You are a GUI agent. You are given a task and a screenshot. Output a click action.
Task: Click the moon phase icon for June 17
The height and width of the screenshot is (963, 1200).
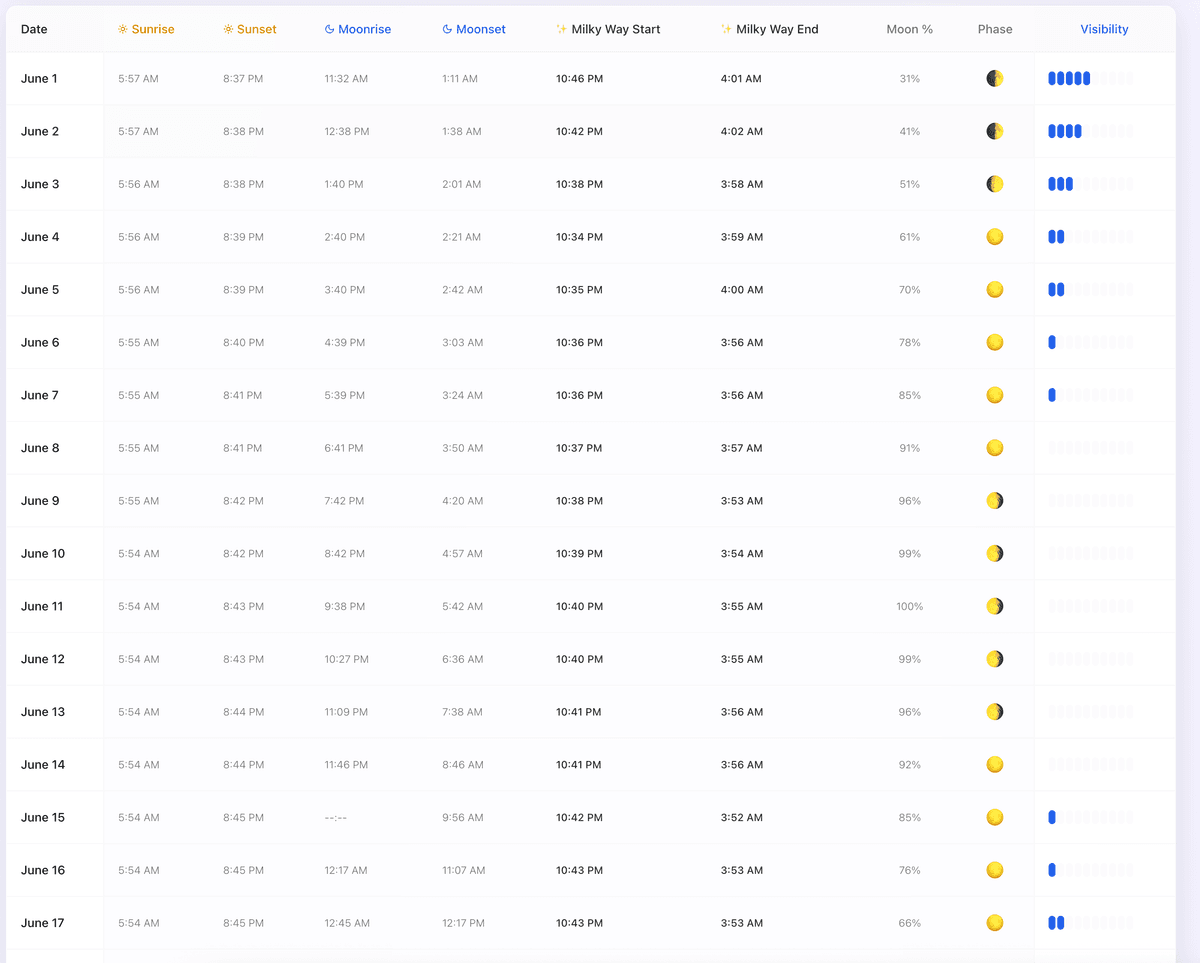(x=995, y=923)
